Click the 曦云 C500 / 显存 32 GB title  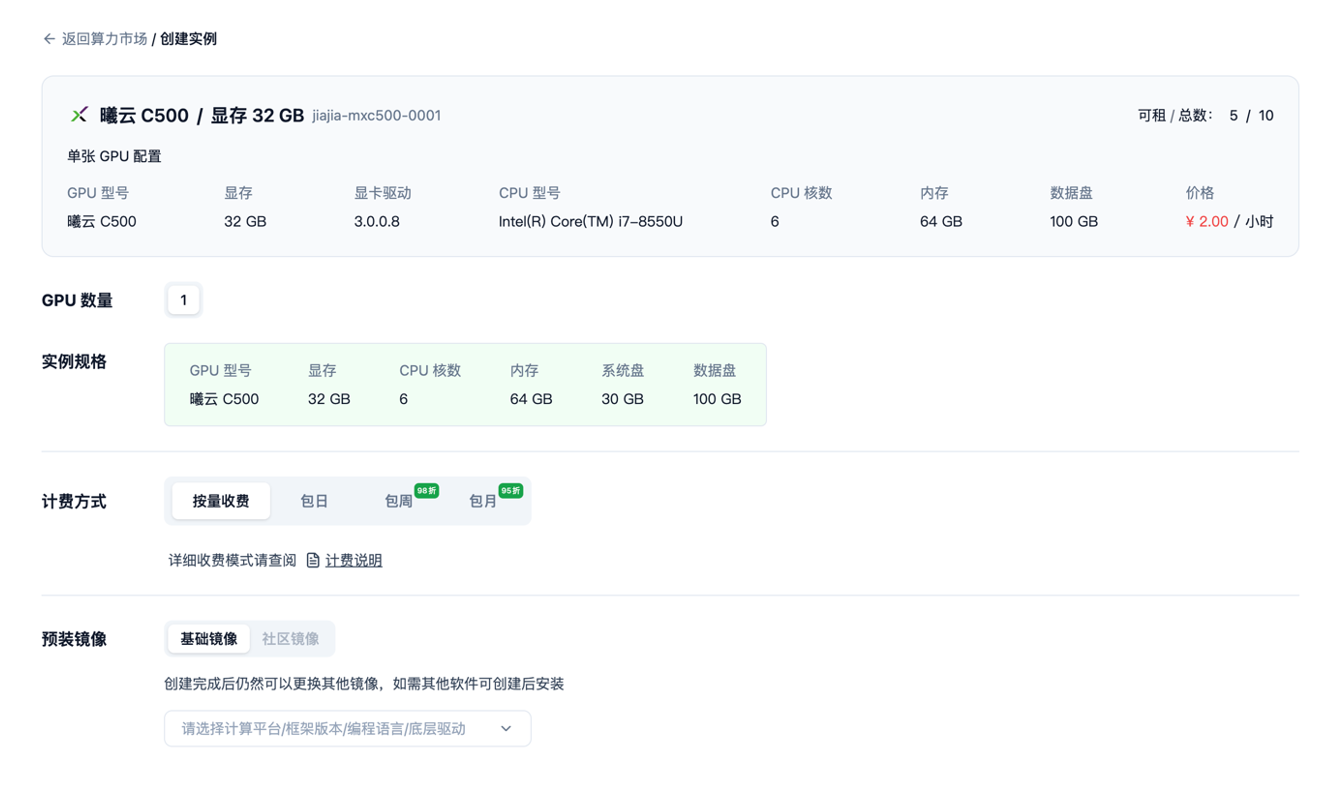click(202, 115)
